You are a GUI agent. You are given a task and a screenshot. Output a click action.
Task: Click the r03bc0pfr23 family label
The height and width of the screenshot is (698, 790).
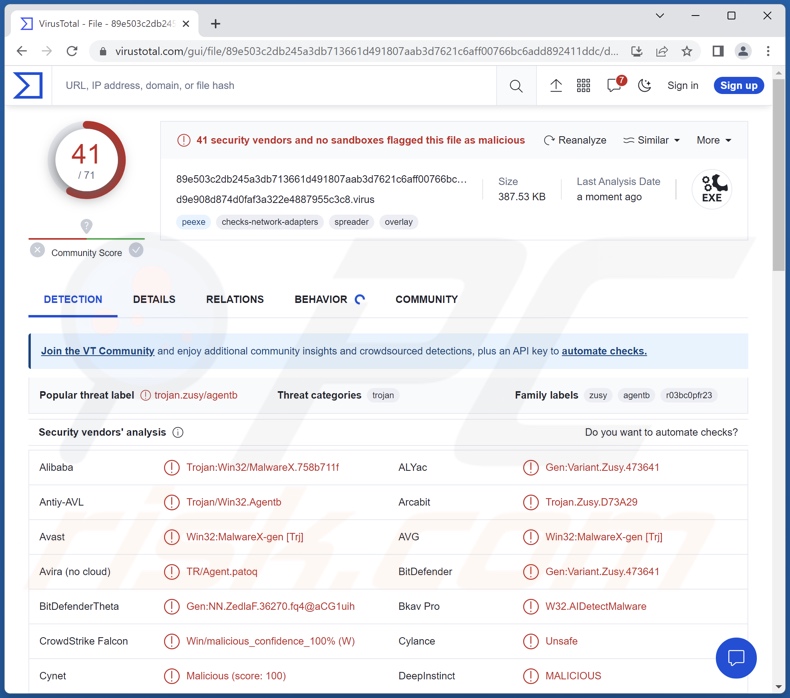pyautogui.click(x=689, y=395)
